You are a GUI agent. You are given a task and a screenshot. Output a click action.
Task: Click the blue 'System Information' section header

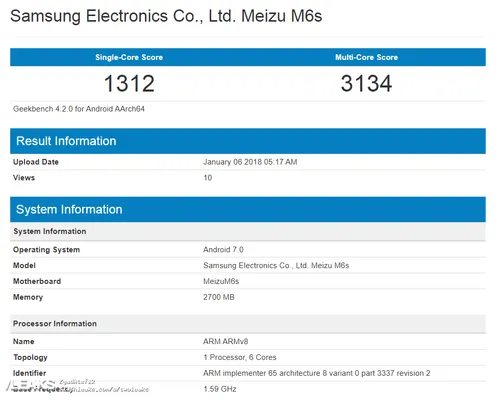coord(248,209)
